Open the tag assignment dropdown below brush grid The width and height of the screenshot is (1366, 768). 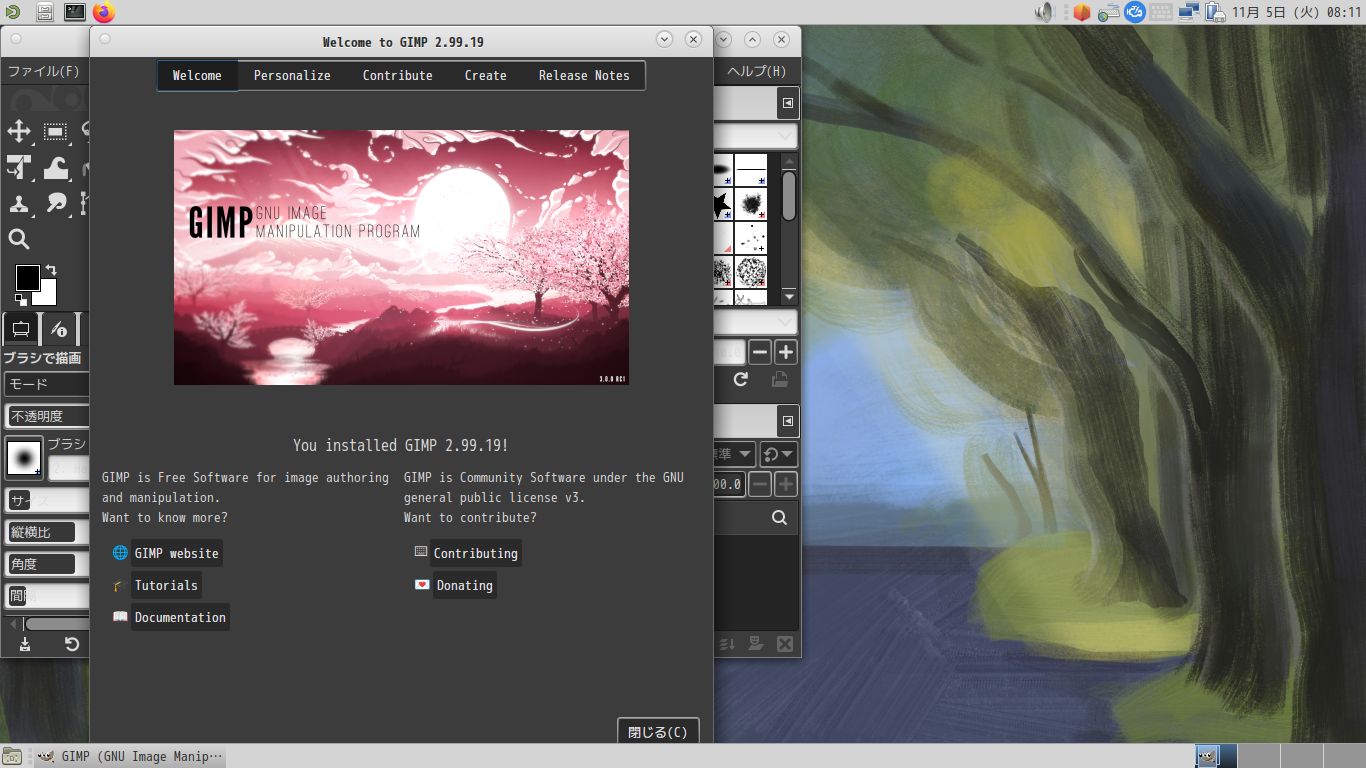(755, 322)
